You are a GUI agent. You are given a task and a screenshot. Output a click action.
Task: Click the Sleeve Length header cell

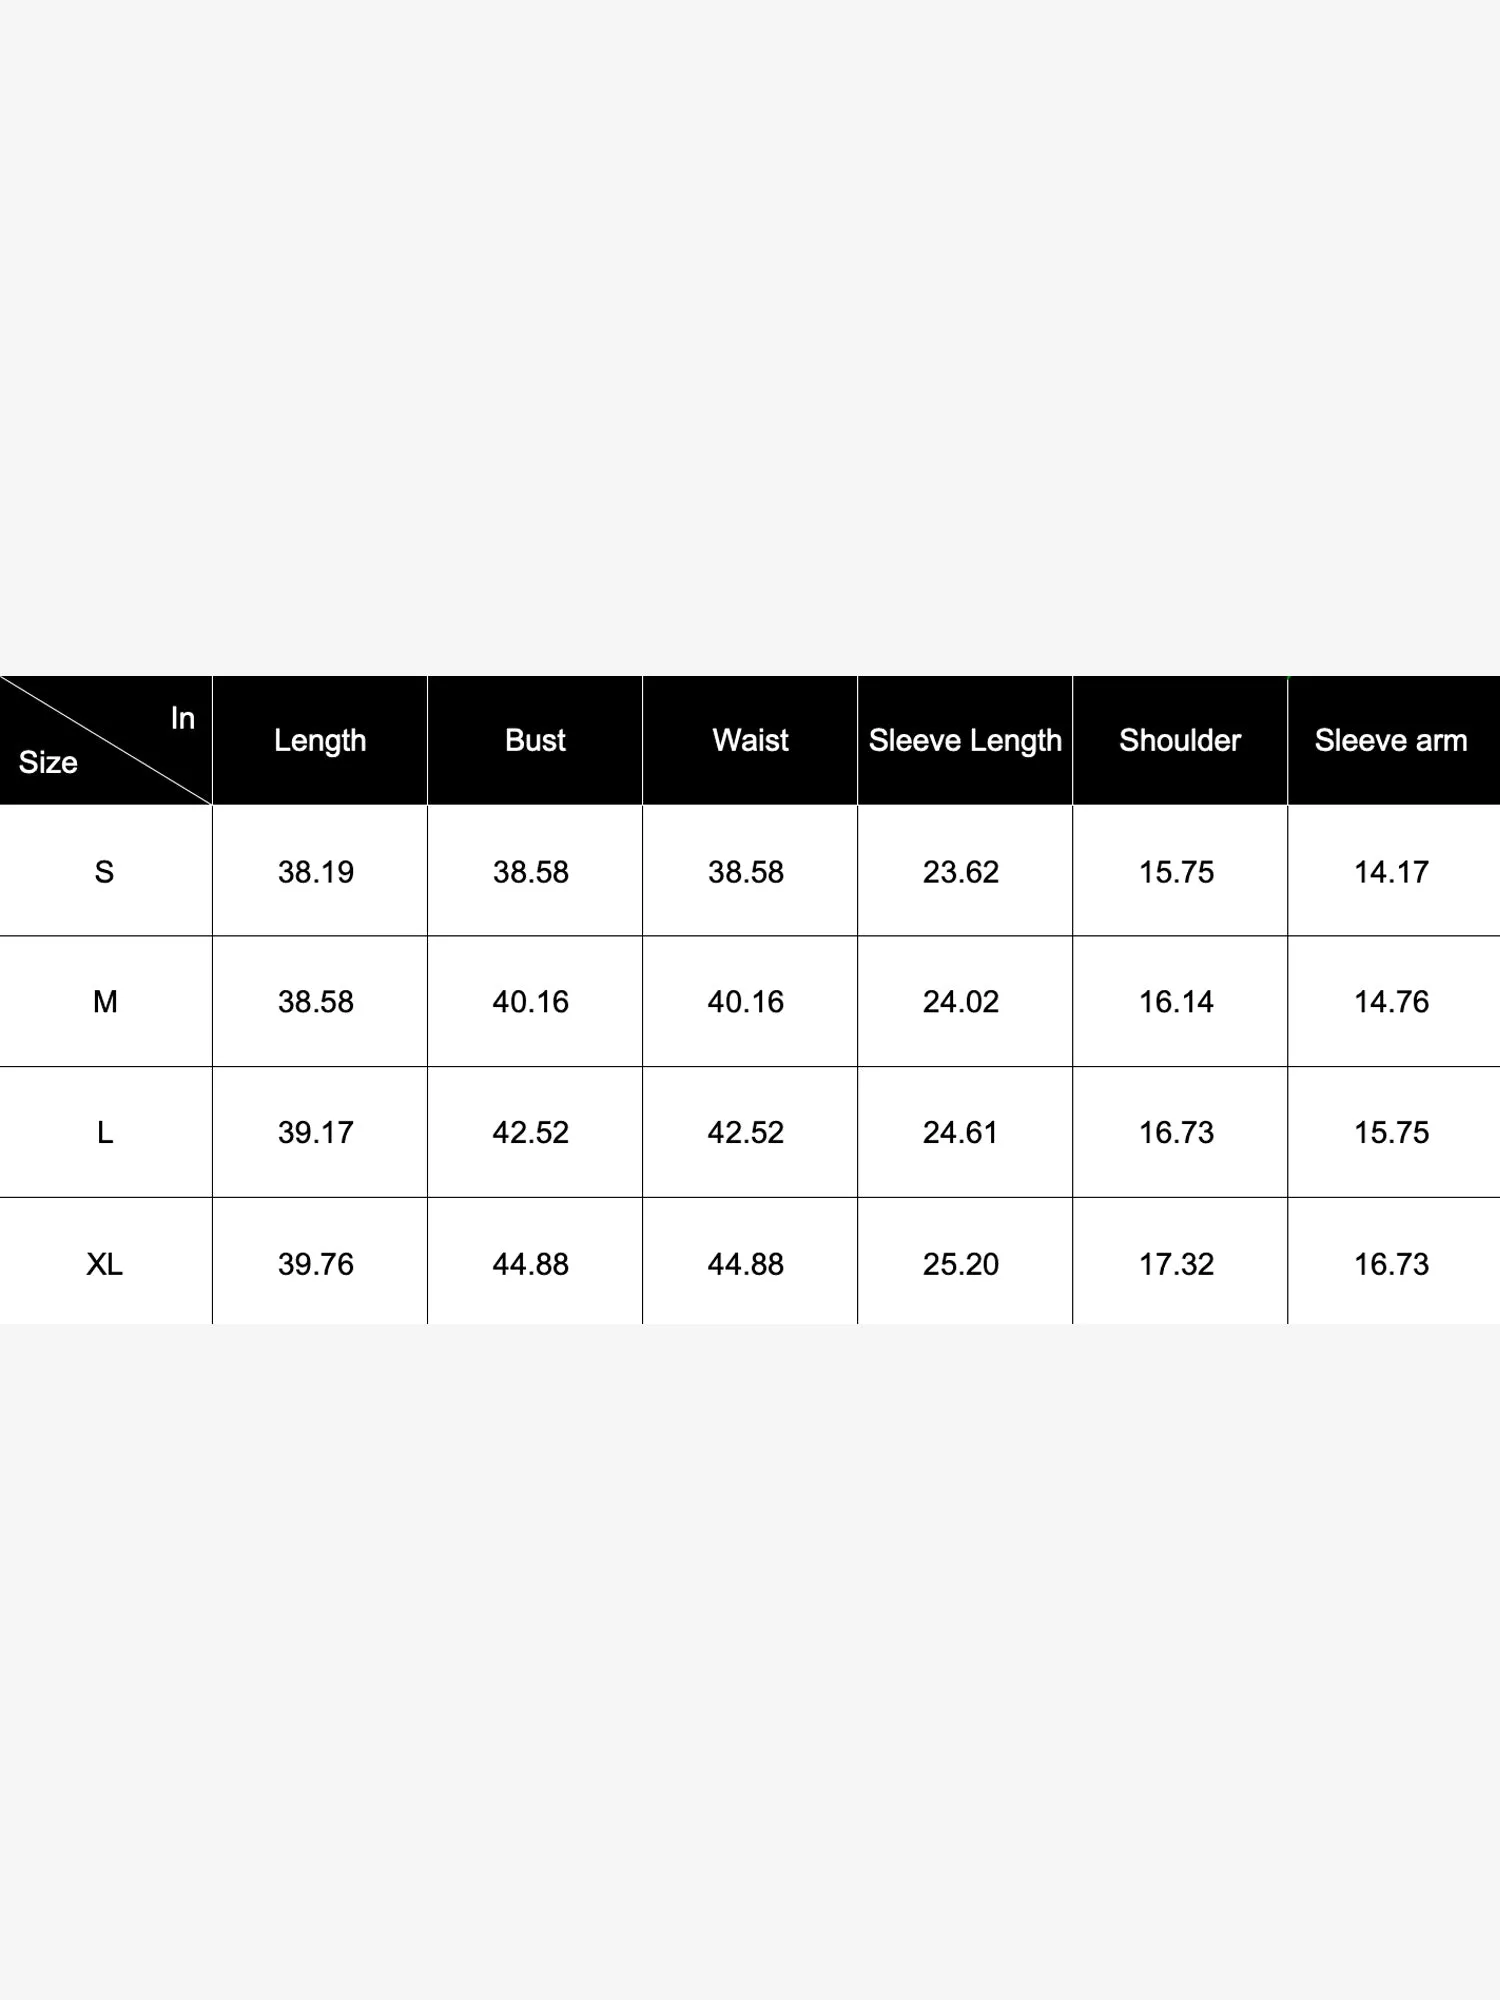point(965,741)
